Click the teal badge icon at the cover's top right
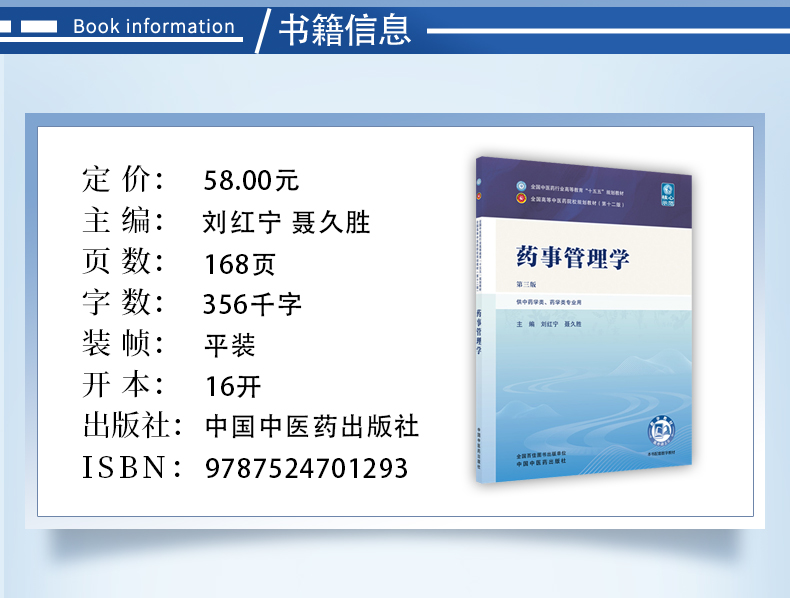The height and width of the screenshot is (598, 790). pyautogui.click(x=668, y=195)
